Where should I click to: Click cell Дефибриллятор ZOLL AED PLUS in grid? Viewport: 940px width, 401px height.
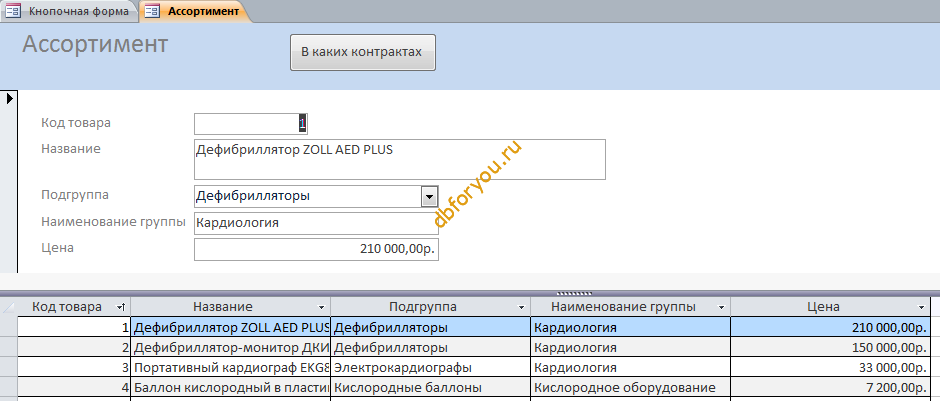click(231, 327)
